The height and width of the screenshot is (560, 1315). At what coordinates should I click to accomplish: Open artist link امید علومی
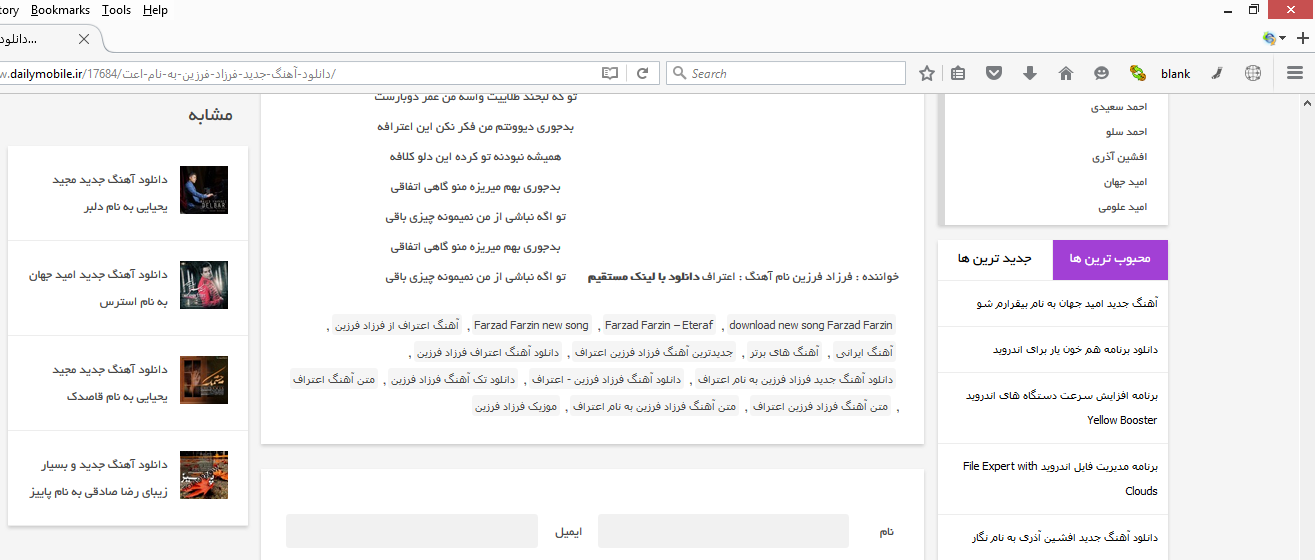click(1123, 207)
